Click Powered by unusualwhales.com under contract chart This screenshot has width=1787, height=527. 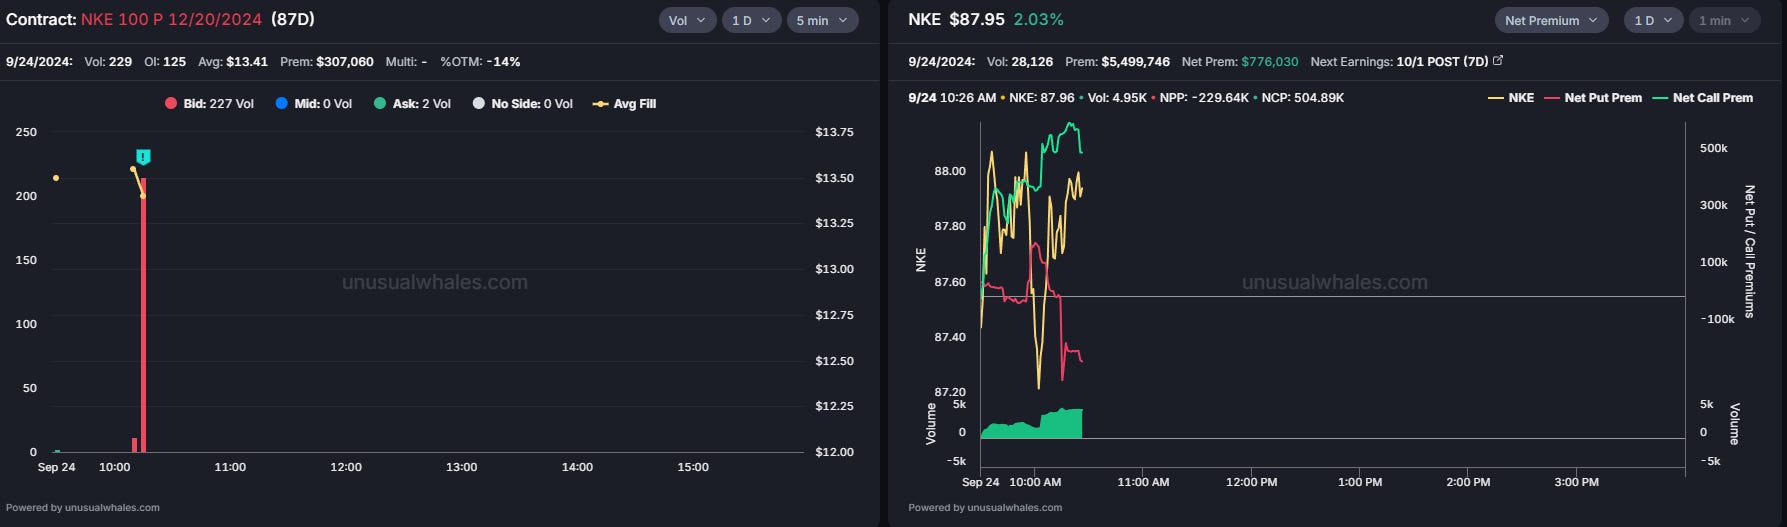point(83,507)
